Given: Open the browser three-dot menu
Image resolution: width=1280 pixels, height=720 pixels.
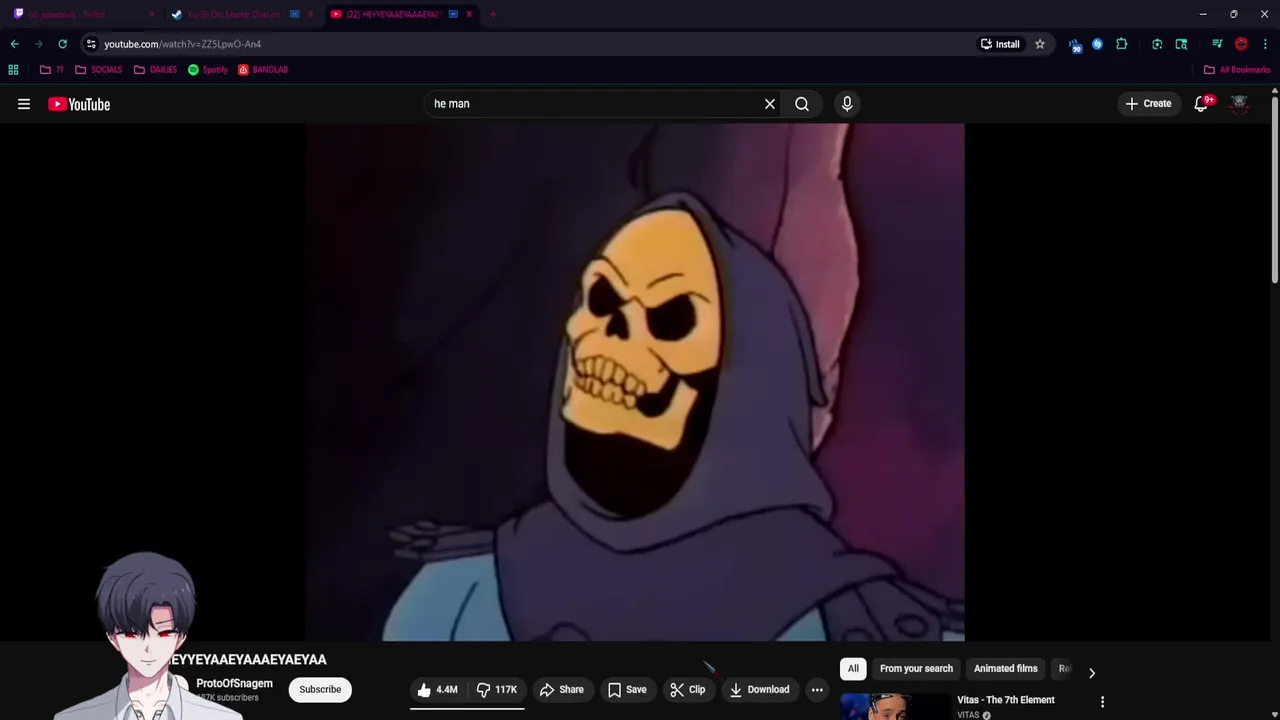Looking at the screenshot, I should [x=1265, y=44].
